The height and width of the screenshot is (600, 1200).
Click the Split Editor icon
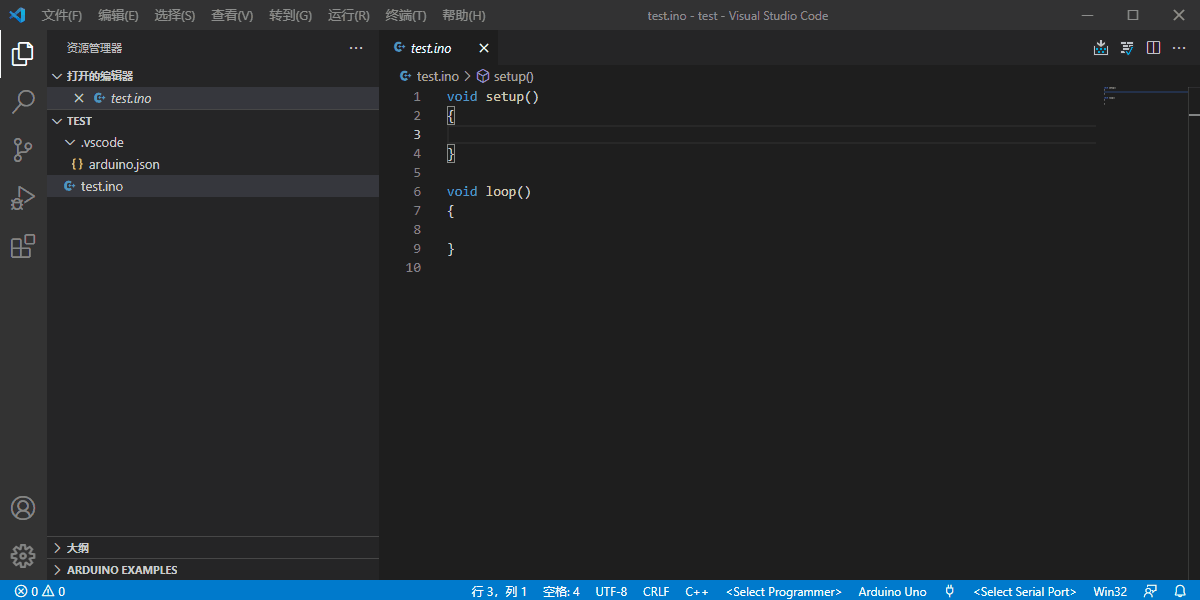click(1153, 48)
